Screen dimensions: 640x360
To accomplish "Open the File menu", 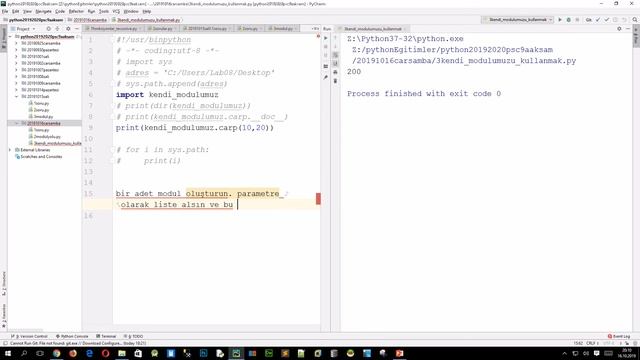I will click(5, 11).
